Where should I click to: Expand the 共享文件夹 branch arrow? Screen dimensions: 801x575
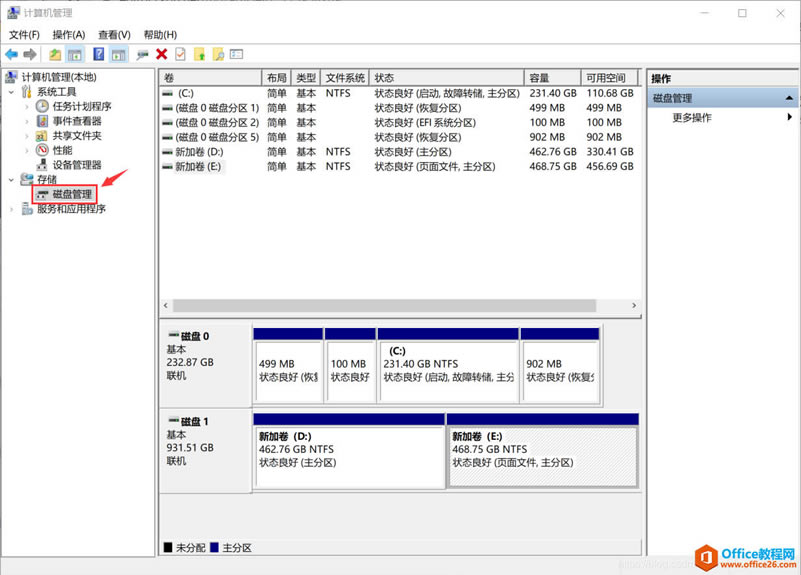click(27, 136)
